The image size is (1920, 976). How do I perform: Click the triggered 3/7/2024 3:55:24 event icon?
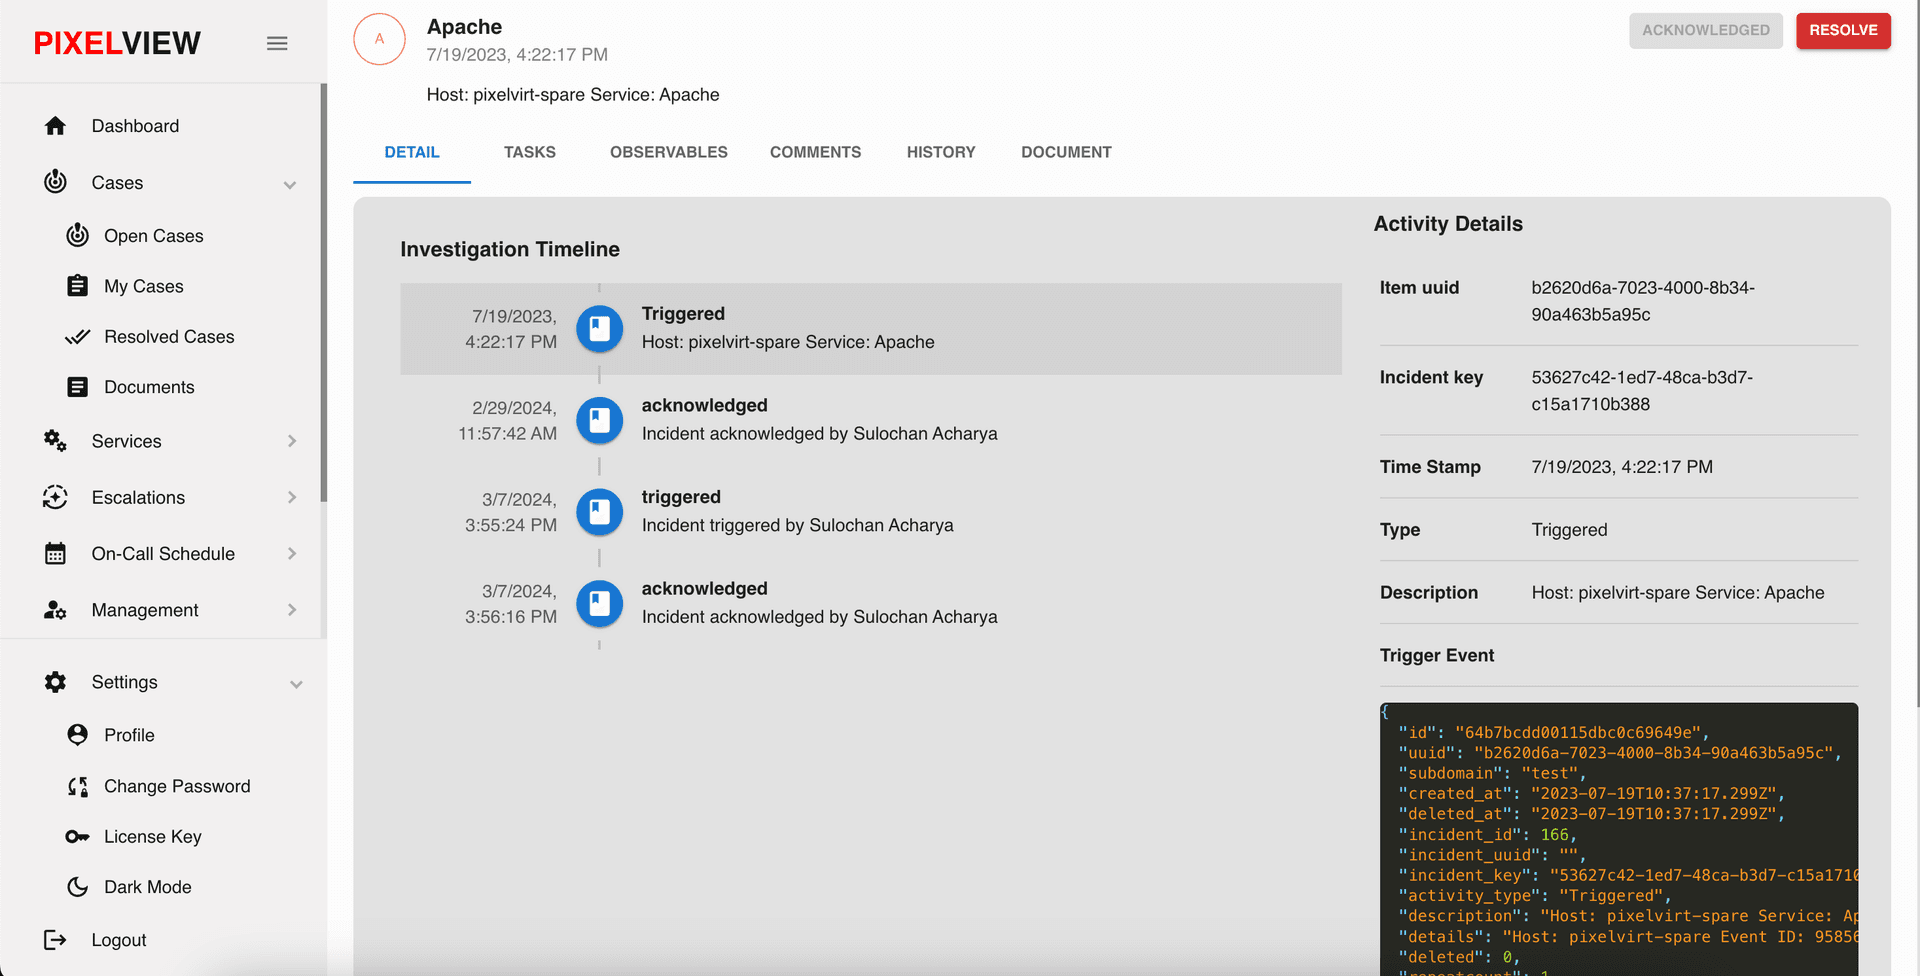click(x=599, y=512)
